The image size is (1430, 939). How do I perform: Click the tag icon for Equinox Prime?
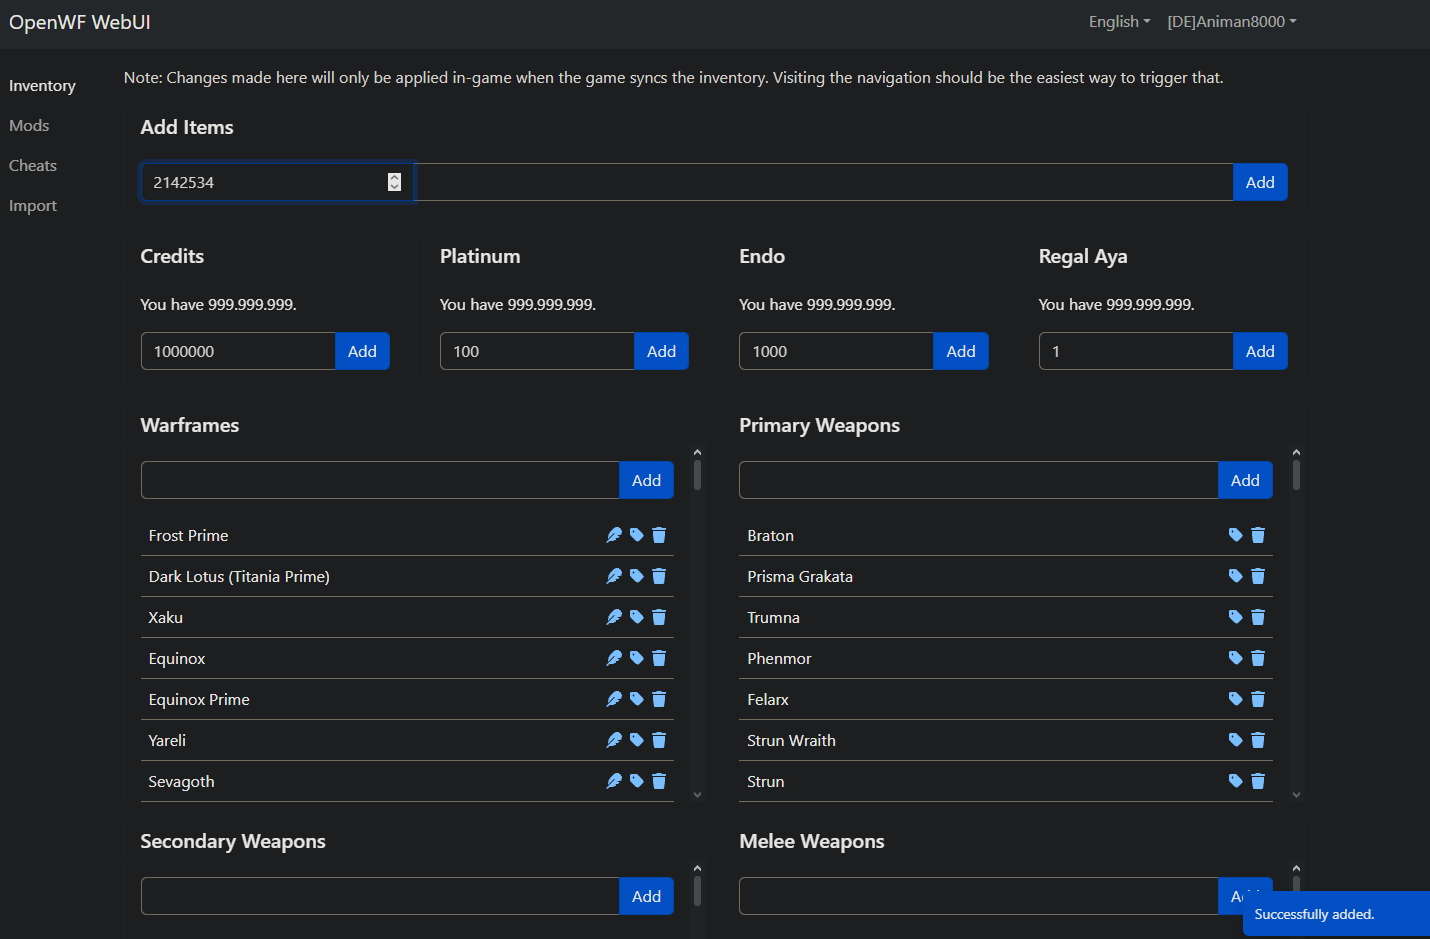(637, 699)
